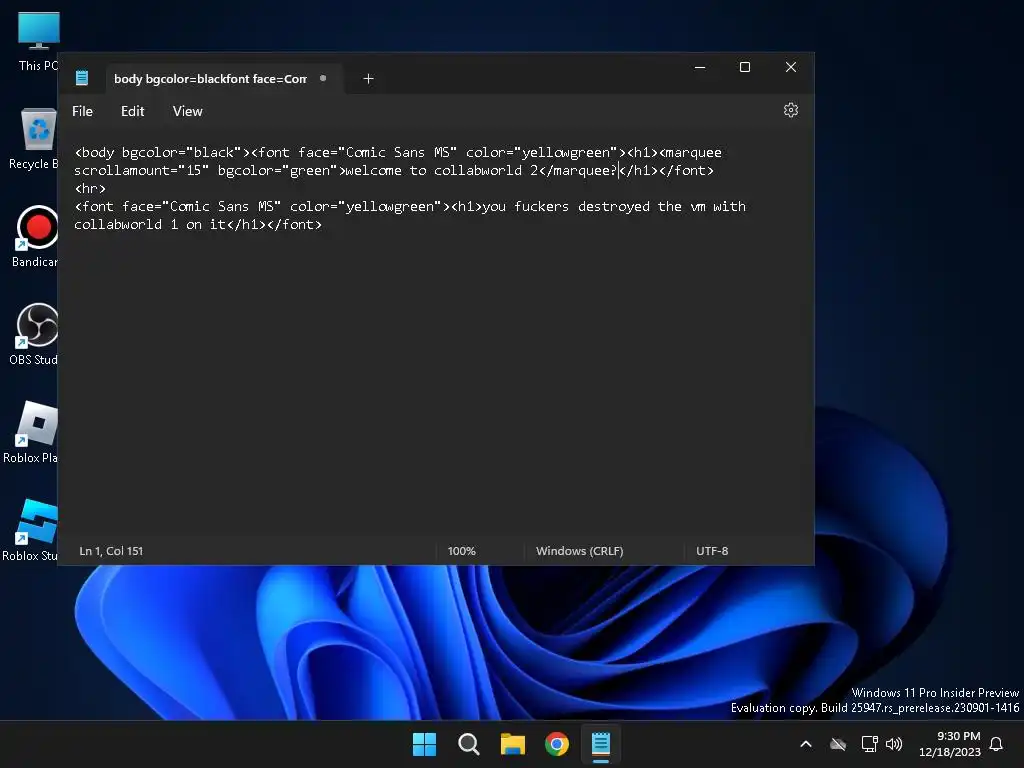This screenshot has width=1024, height=768.
Task: Open Notepad settings gear icon
Action: 790,110
